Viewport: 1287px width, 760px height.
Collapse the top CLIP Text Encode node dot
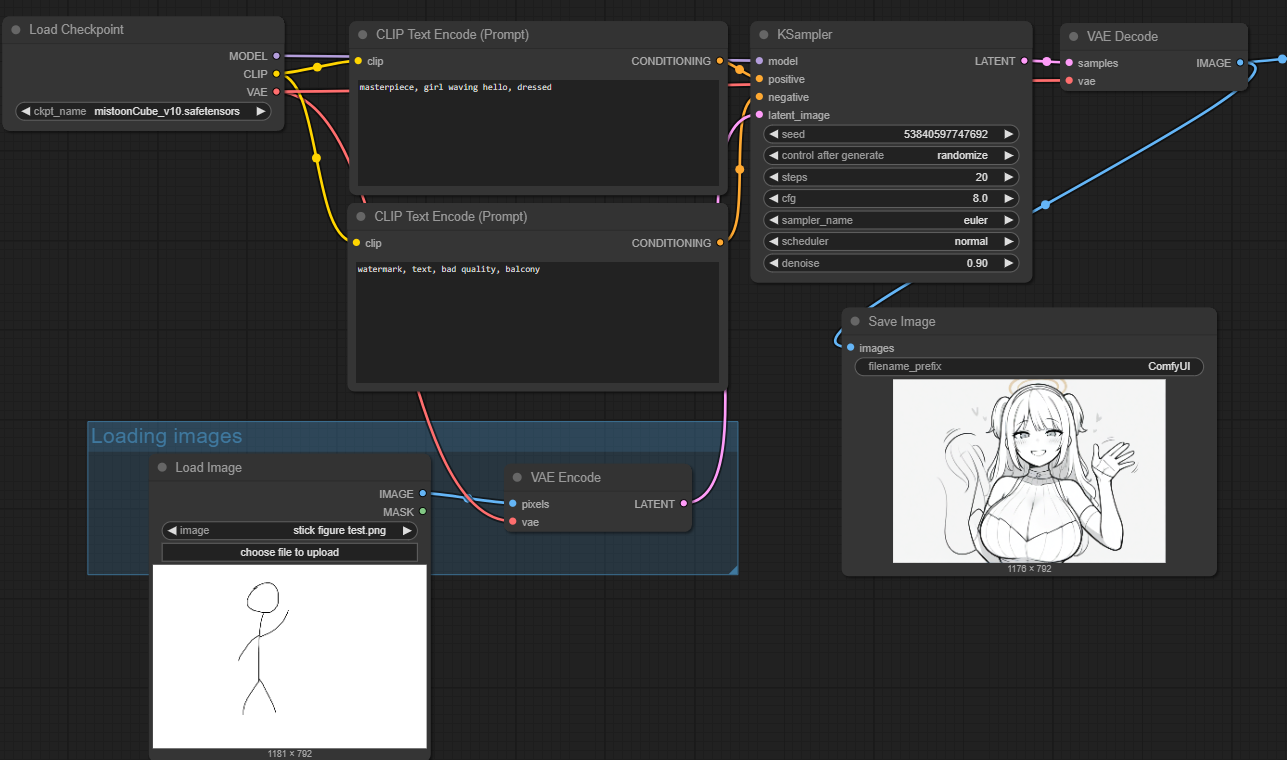point(362,35)
